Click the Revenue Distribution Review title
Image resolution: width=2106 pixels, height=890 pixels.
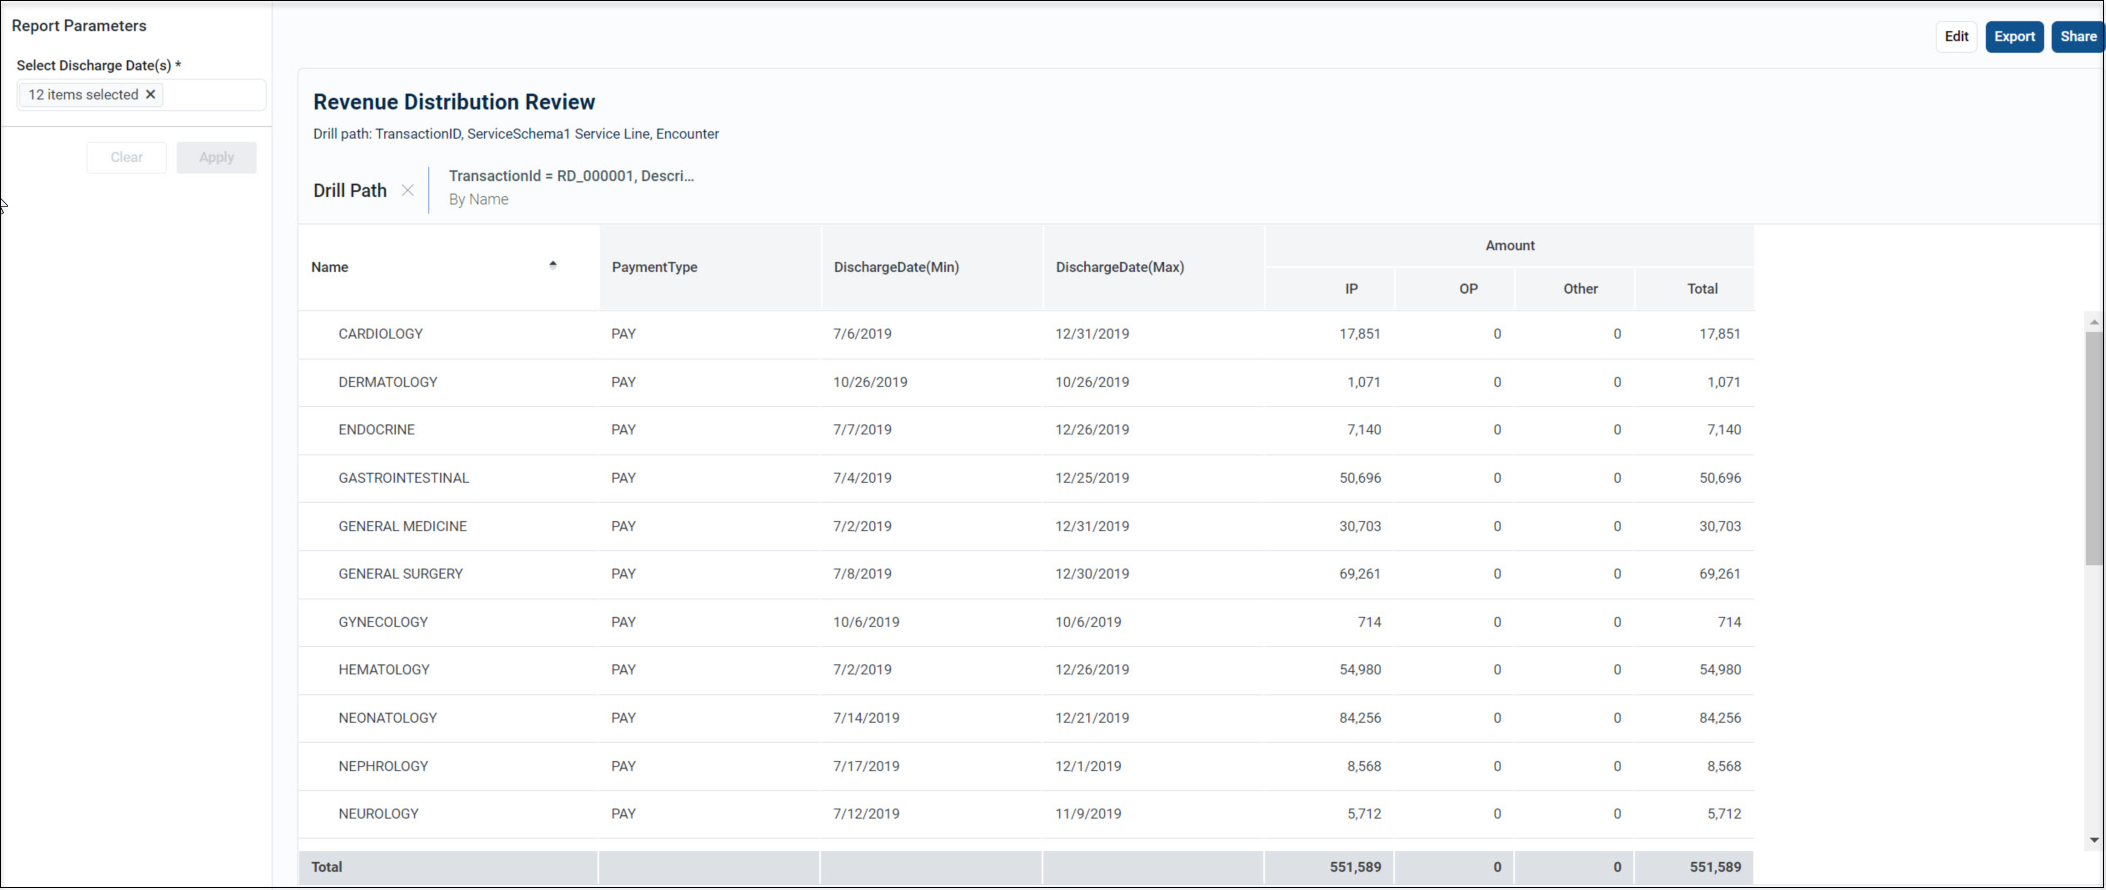[454, 102]
